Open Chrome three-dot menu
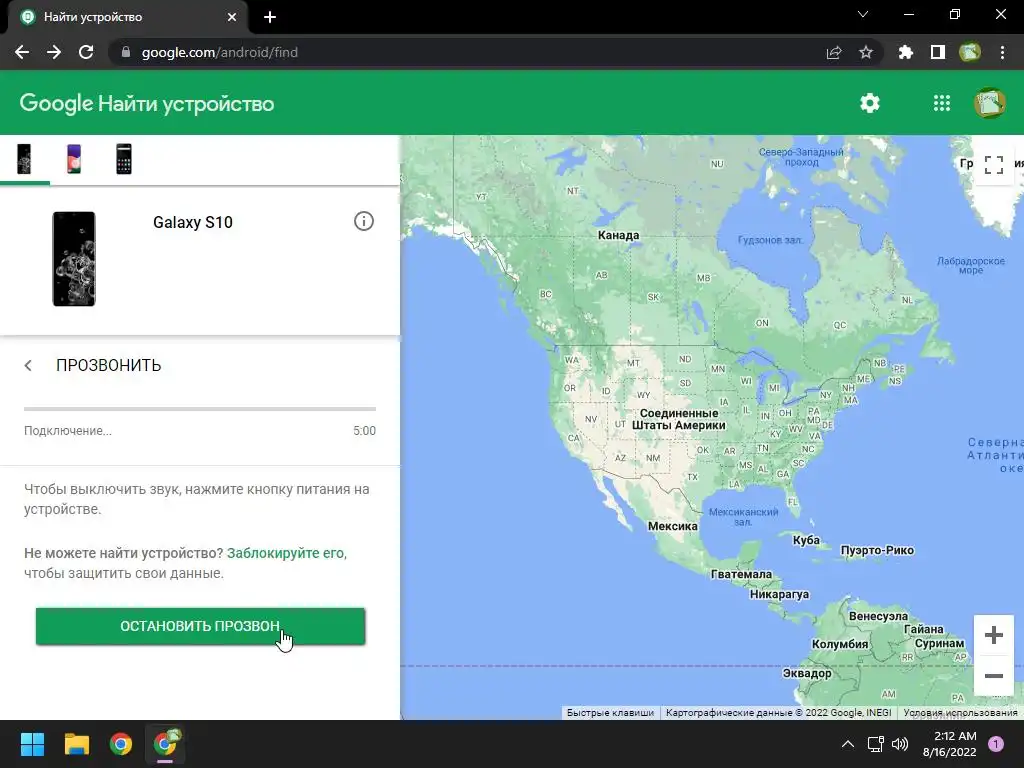Image resolution: width=1024 pixels, height=768 pixels. point(1002,52)
